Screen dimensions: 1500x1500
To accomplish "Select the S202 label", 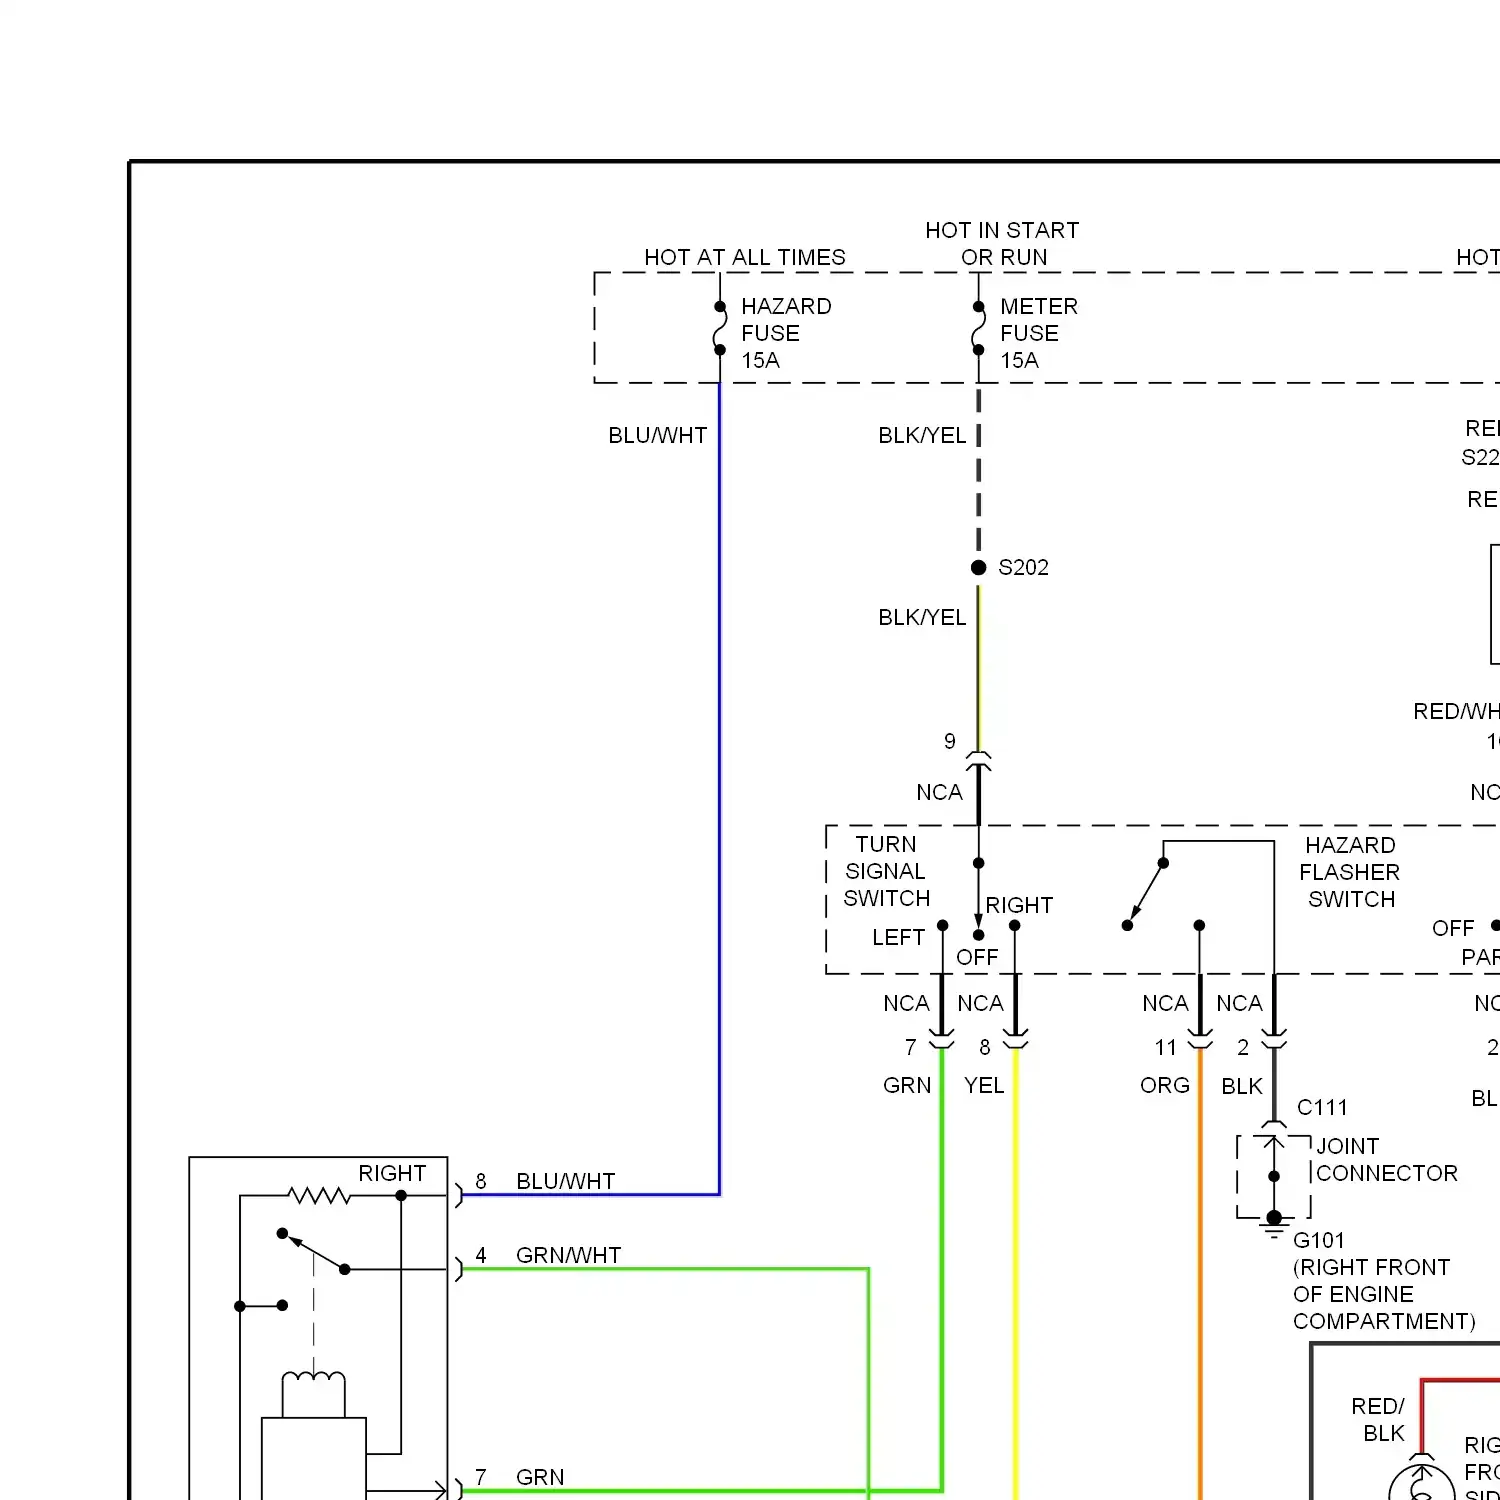I will (1024, 567).
